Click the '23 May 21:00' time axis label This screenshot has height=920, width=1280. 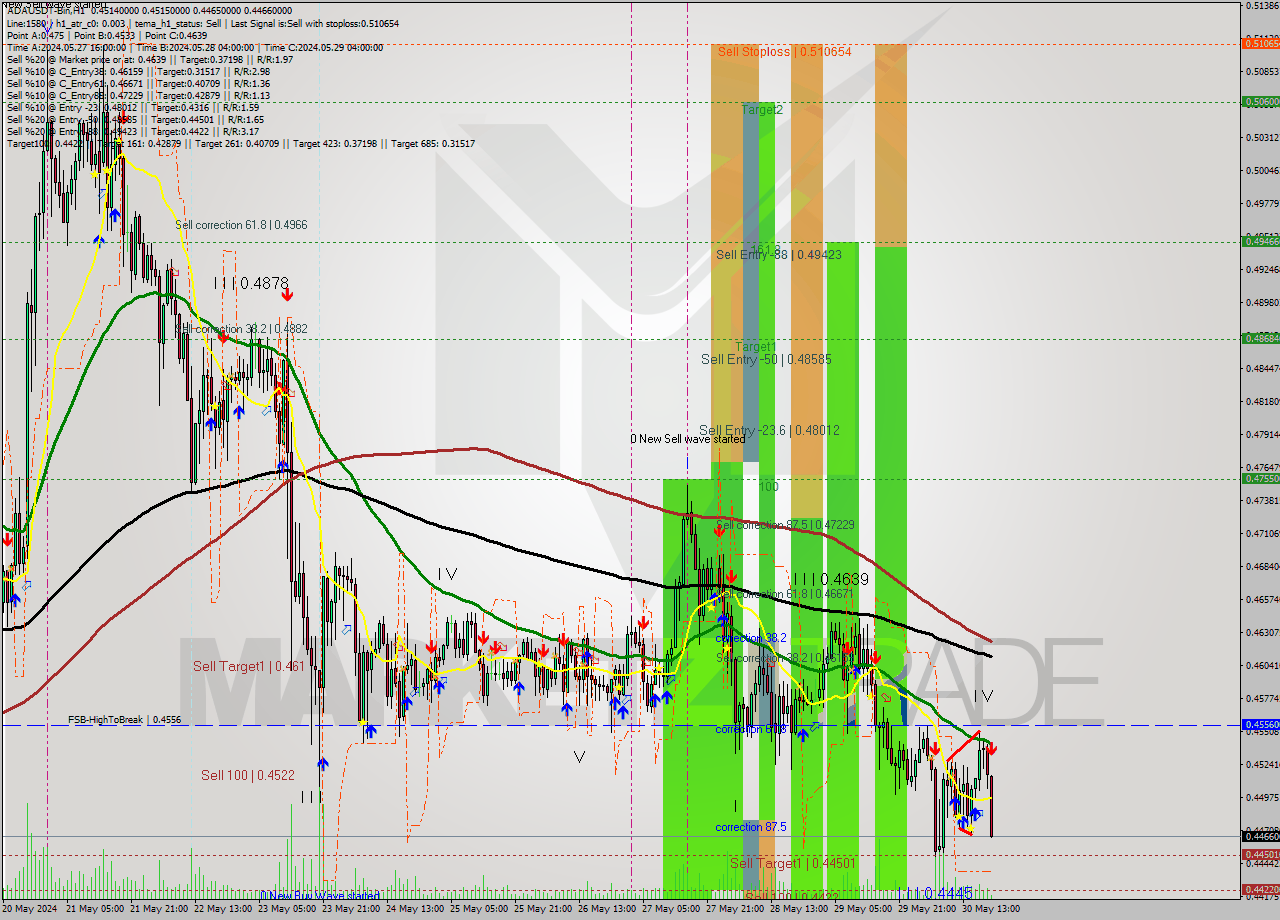[x=350, y=908]
